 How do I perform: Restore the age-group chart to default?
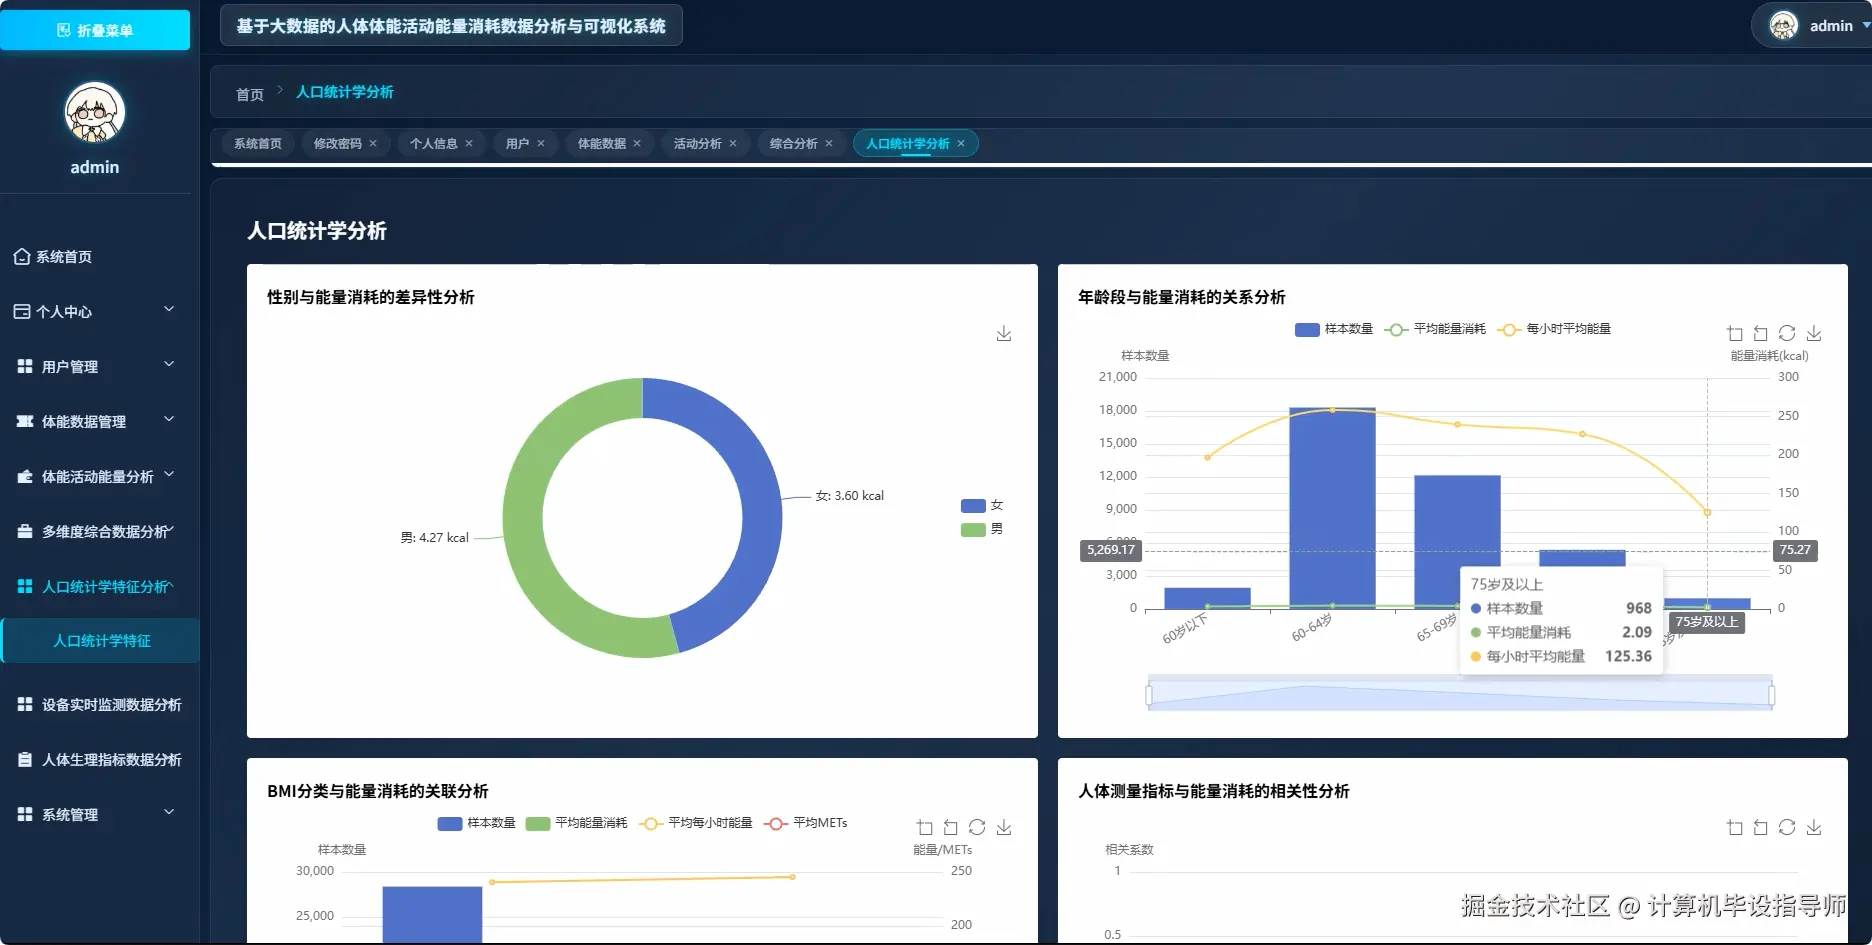(1787, 334)
